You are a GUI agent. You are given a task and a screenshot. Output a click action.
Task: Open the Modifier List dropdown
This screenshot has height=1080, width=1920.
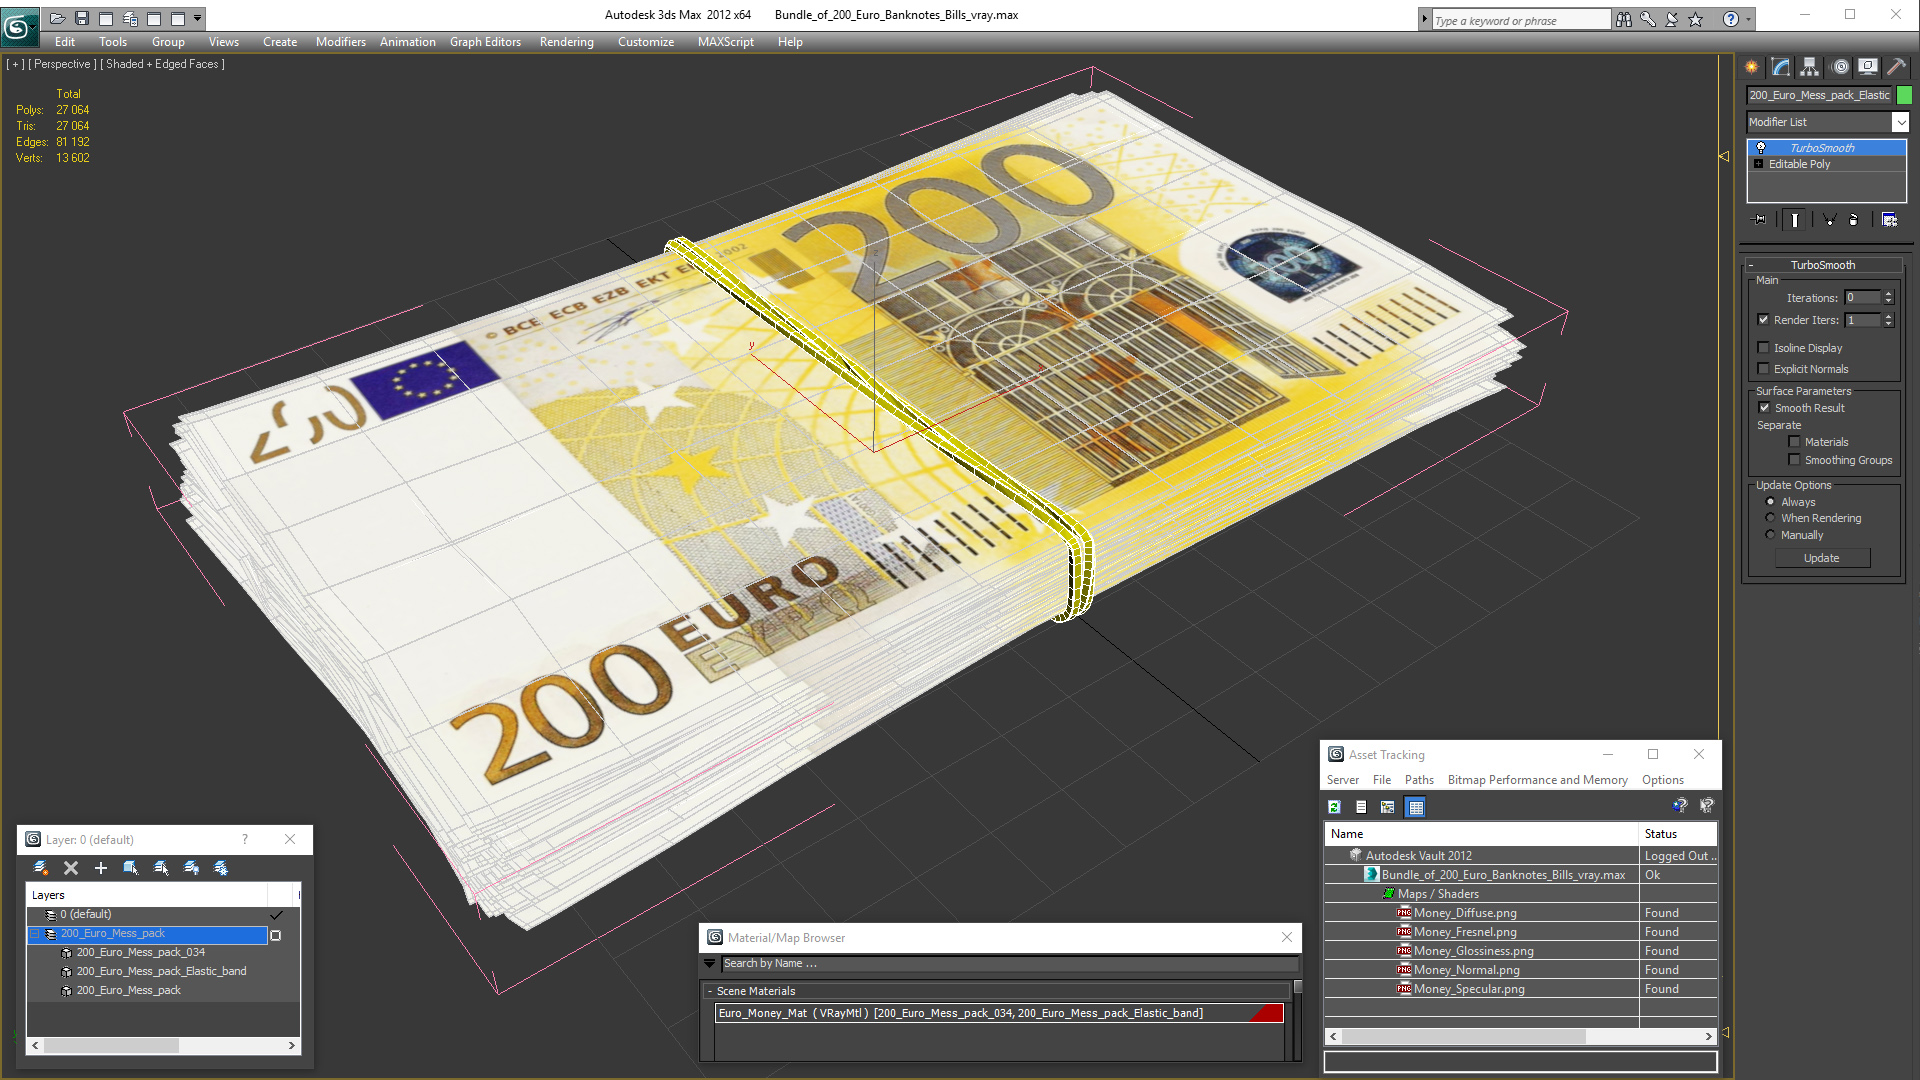pos(1900,122)
